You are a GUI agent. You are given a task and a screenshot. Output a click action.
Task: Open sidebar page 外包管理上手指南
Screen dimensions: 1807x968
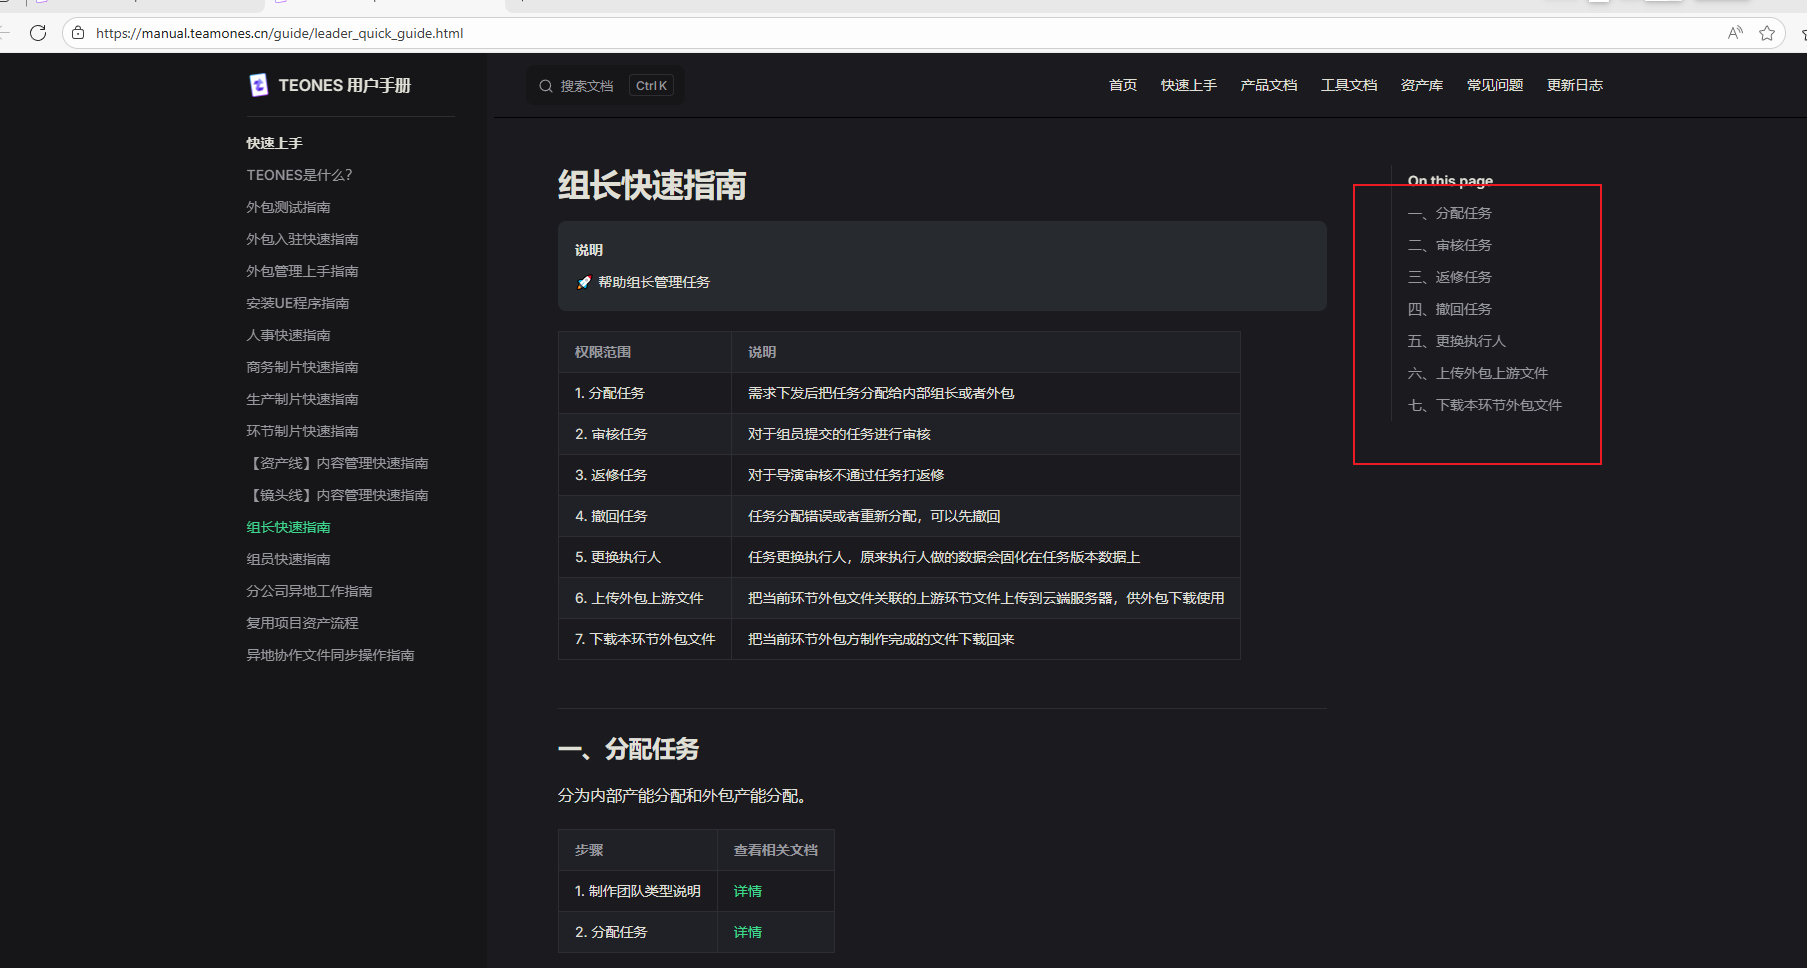click(x=302, y=271)
